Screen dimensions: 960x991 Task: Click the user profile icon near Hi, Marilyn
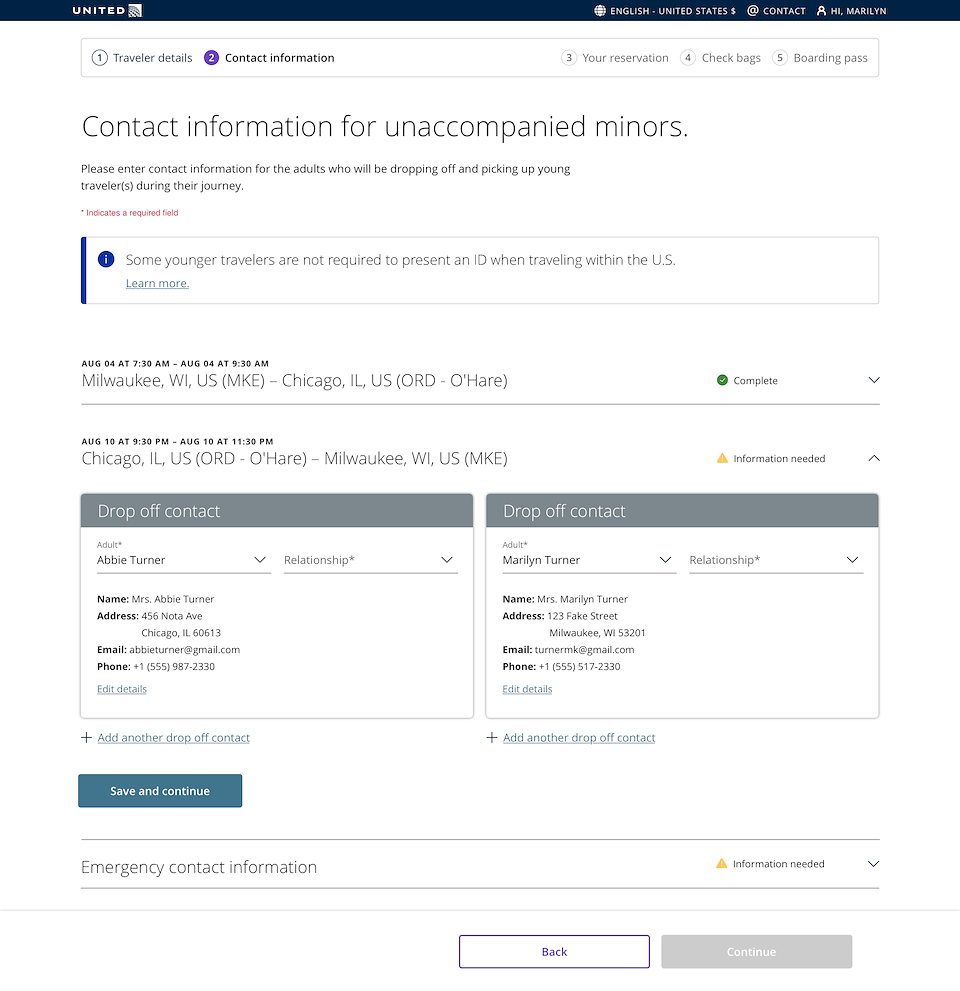tap(822, 11)
